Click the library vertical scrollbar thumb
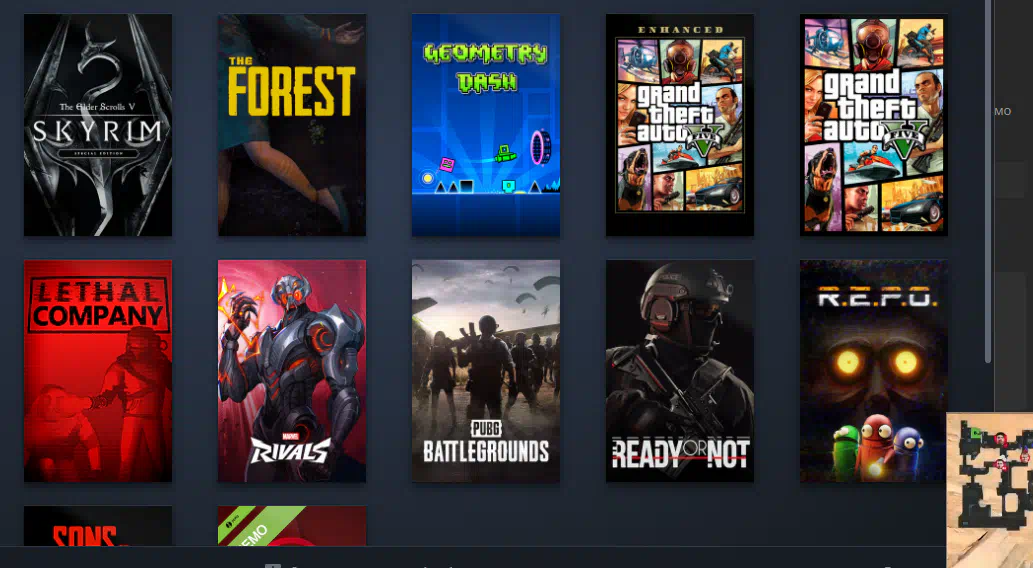1033x568 pixels. click(988, 181)
